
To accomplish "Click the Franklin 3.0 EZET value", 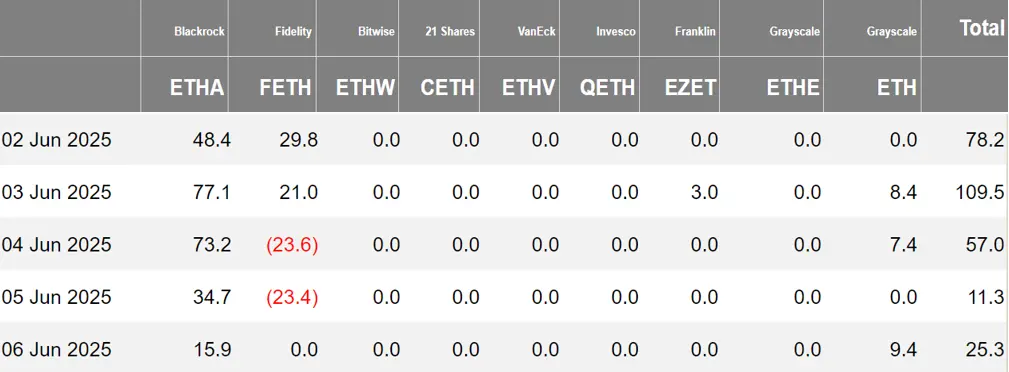I will (704, 192).
